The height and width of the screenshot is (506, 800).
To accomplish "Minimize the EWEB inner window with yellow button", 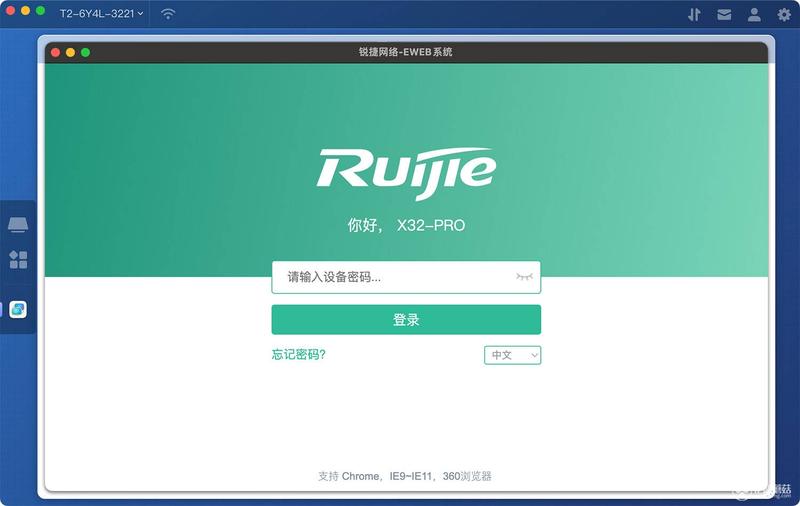I will point(70,52).
